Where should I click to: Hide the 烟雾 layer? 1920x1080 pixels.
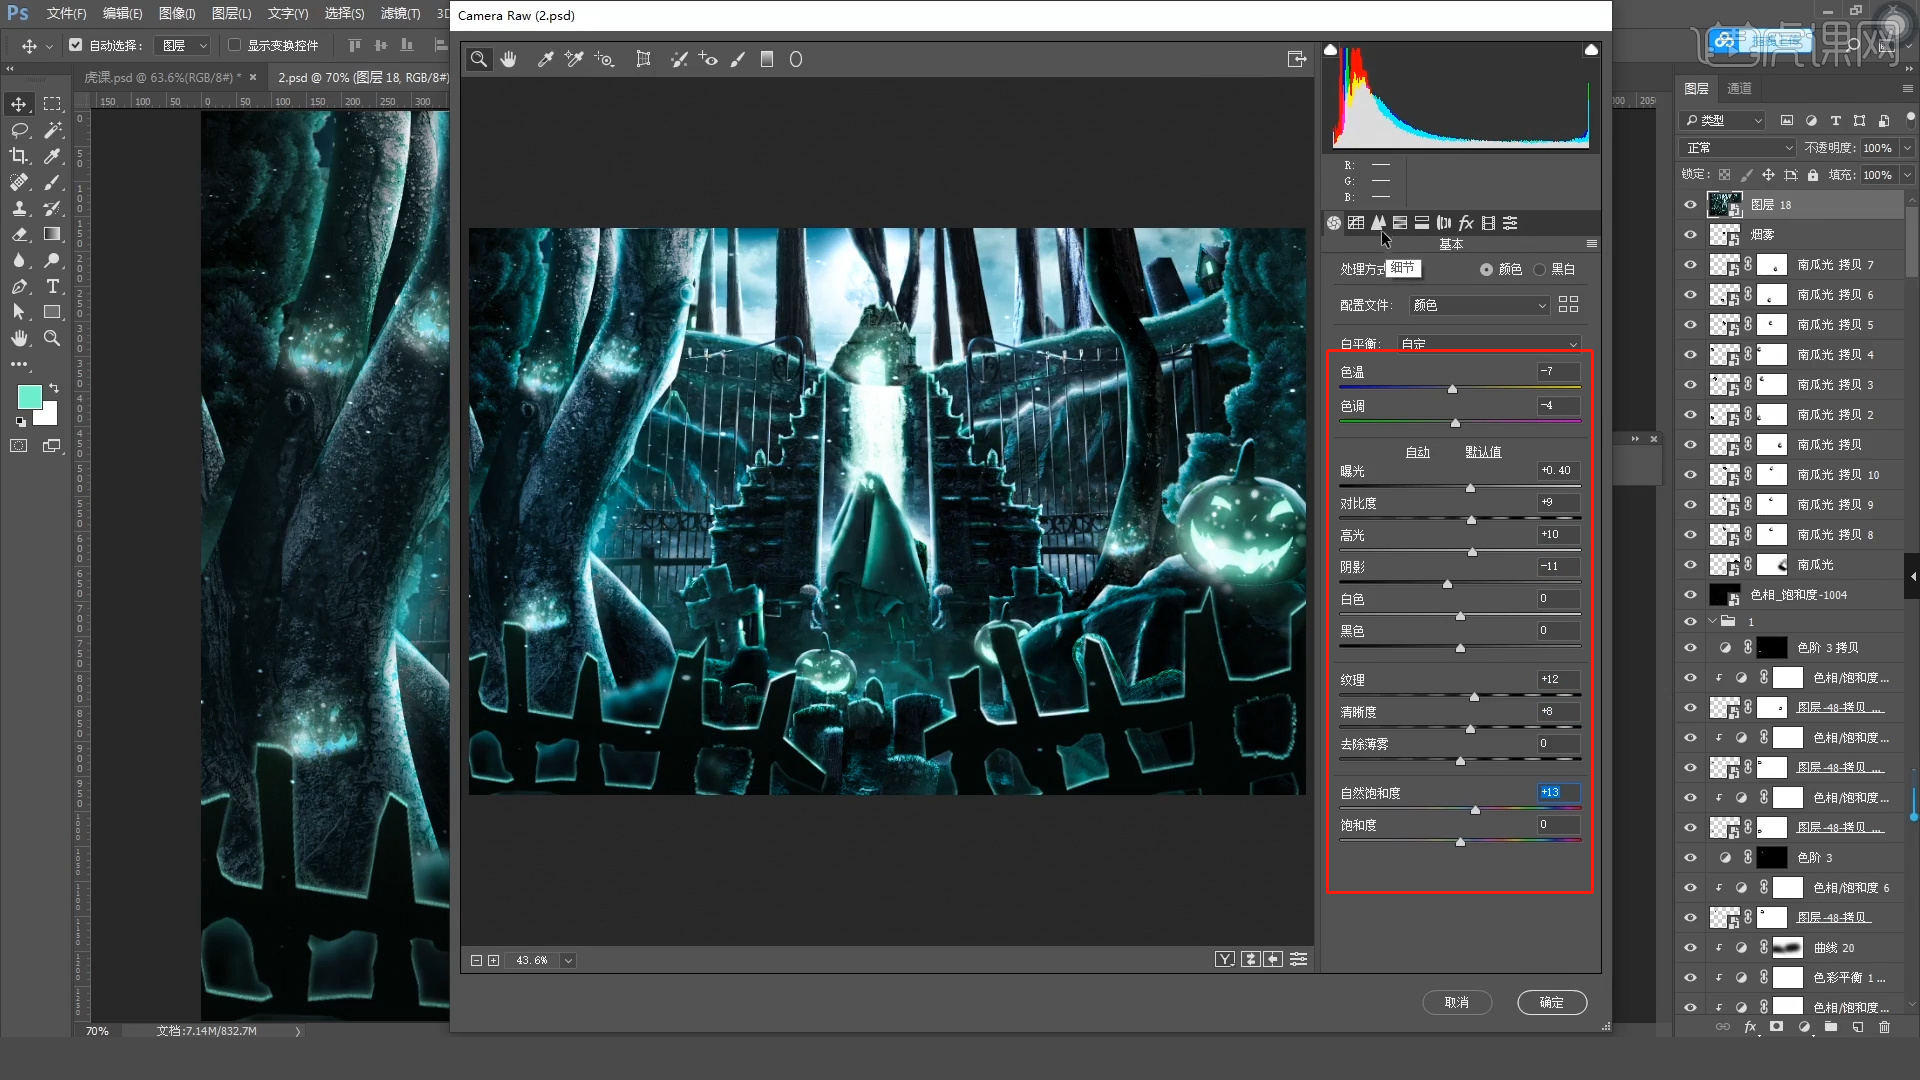(x=1690, y=235)
